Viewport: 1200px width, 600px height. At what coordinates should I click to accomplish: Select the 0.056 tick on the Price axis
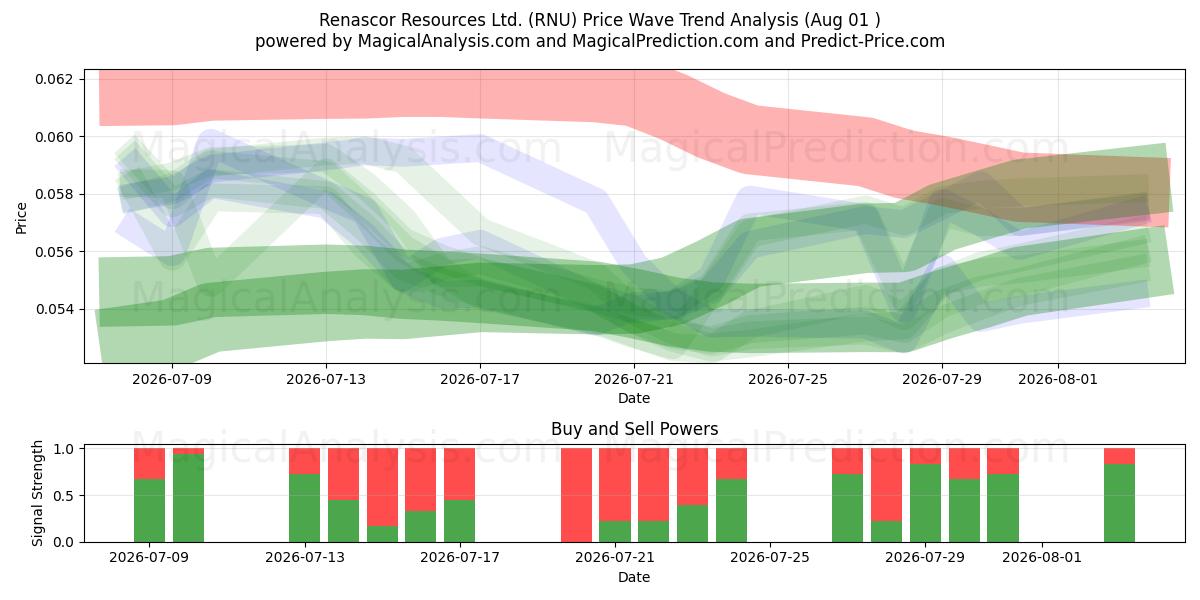56,252
